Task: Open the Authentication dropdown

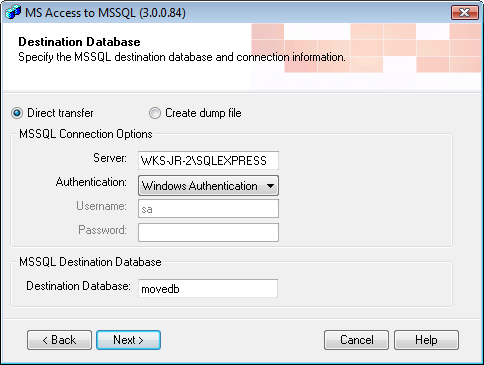Action: click(x=208, y=186)
